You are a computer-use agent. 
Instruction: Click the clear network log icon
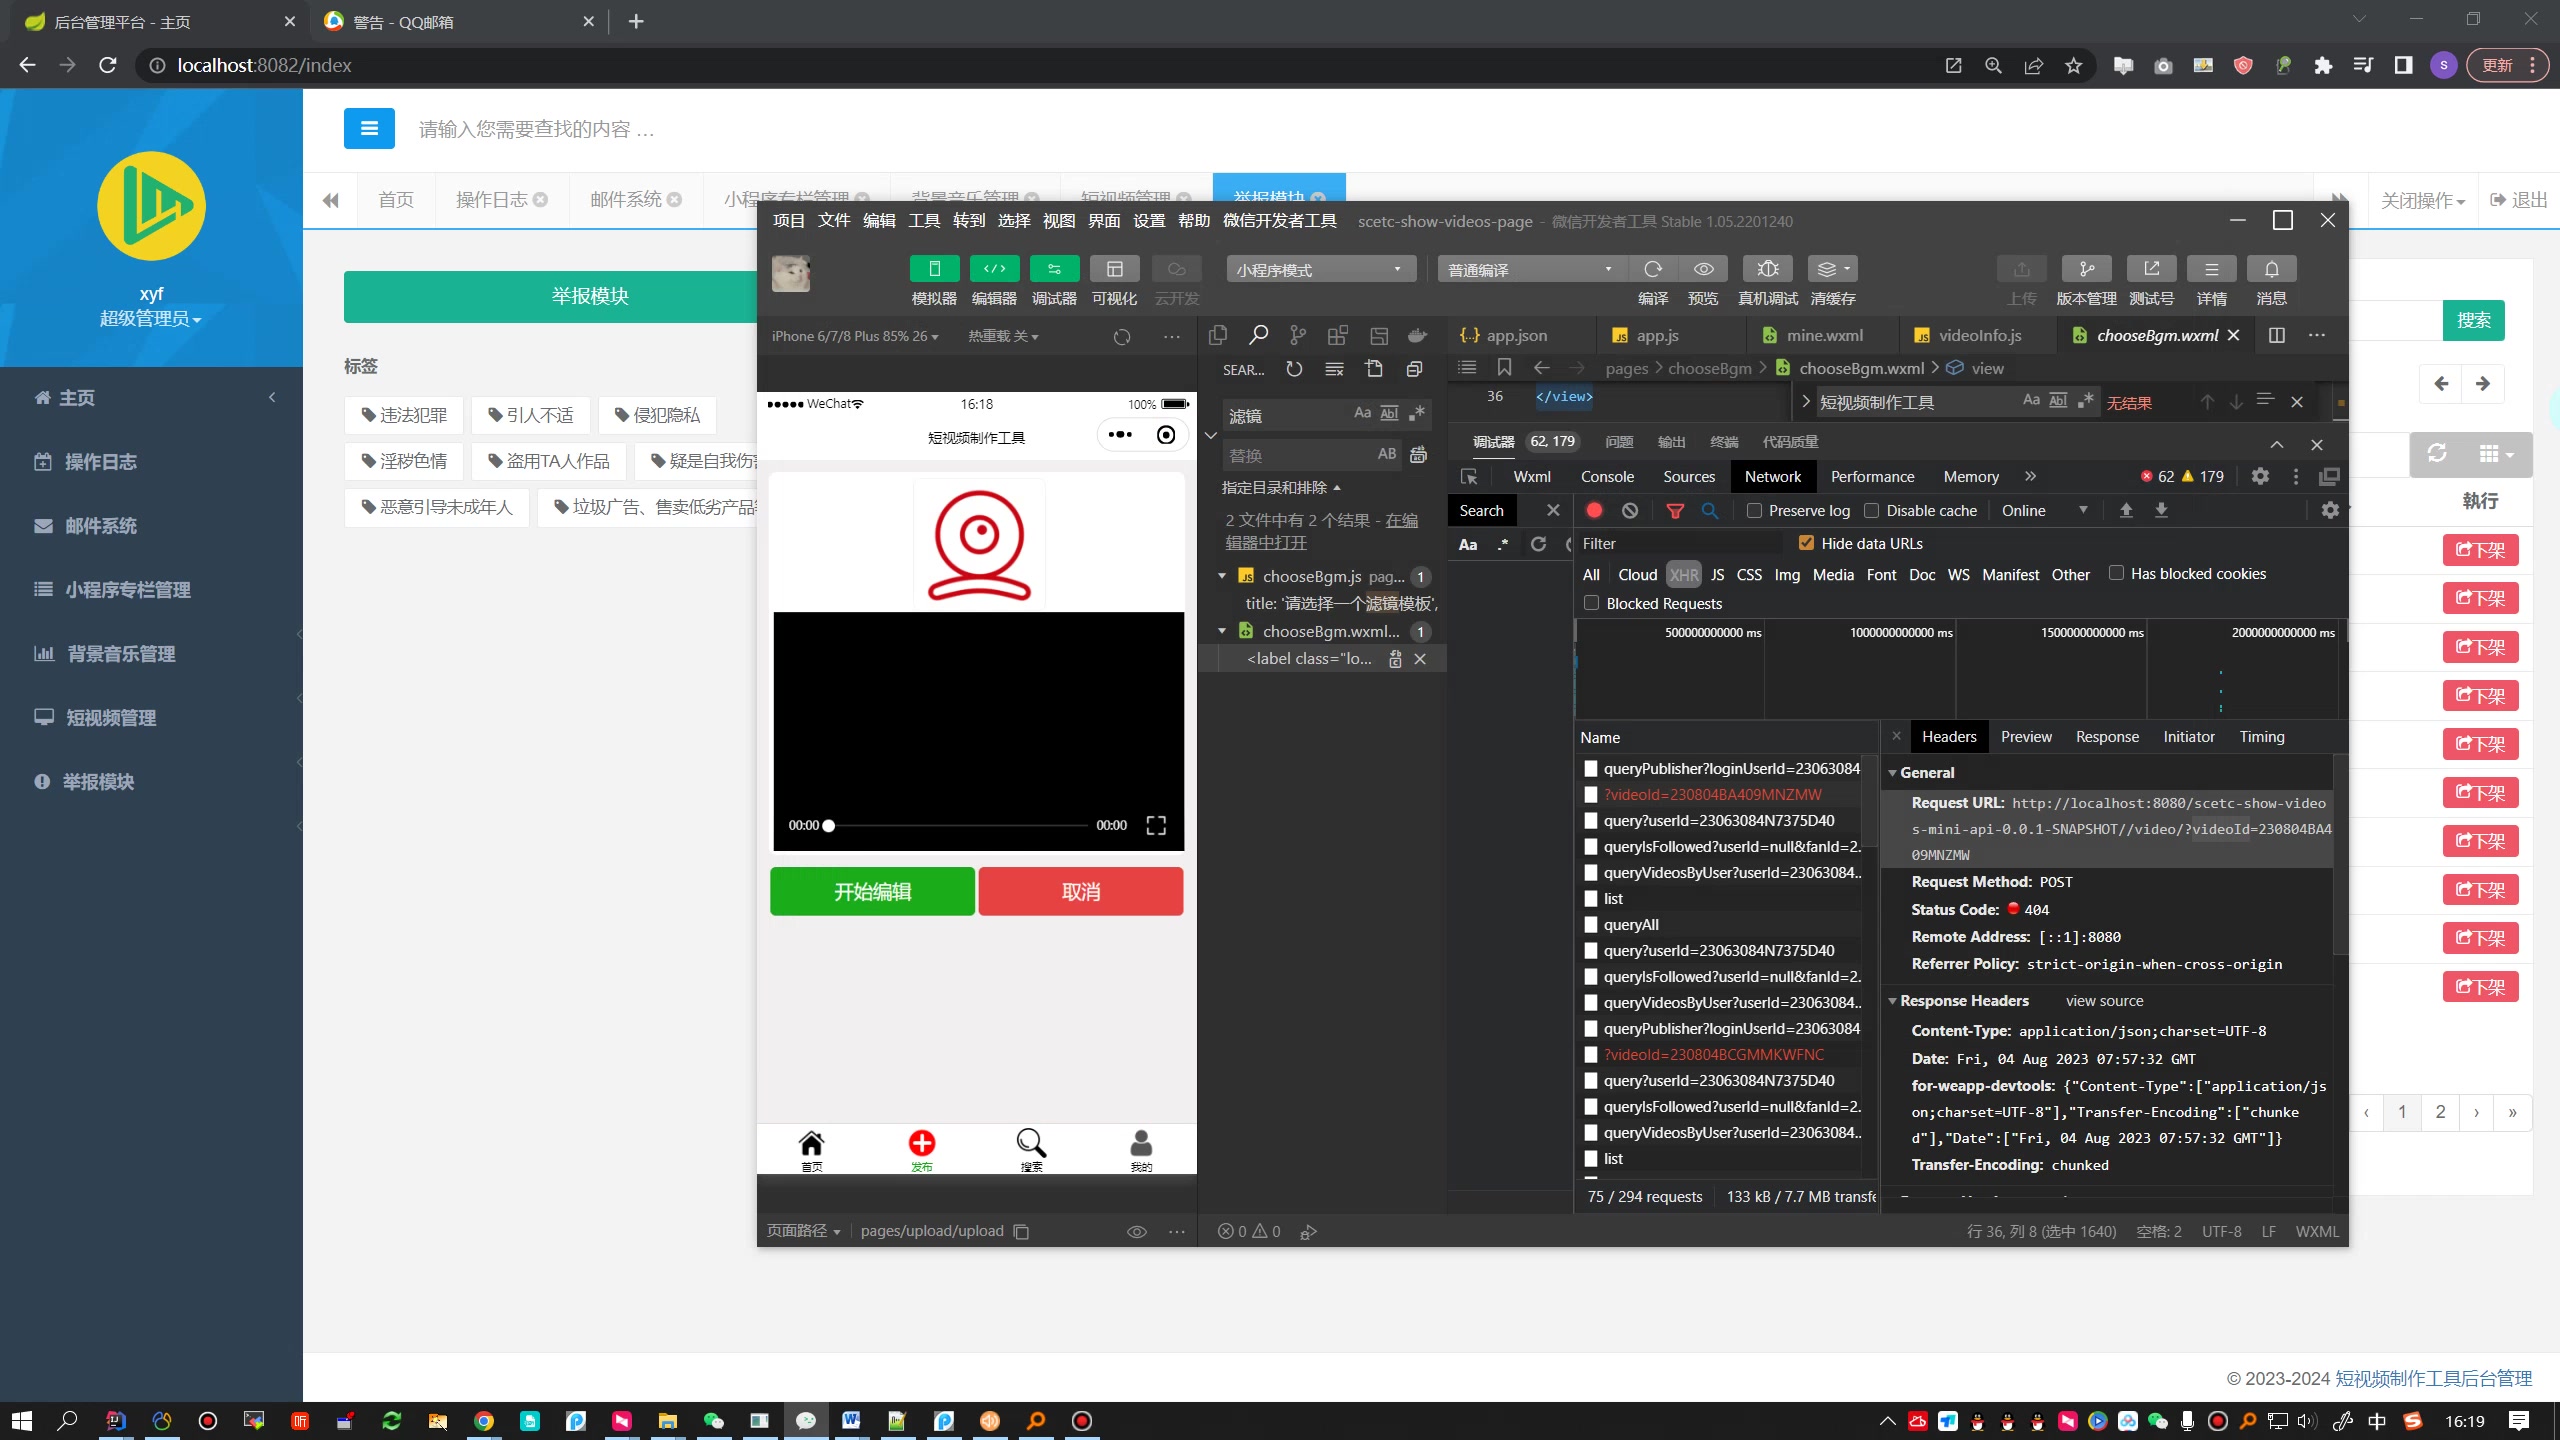(1630, 510)
